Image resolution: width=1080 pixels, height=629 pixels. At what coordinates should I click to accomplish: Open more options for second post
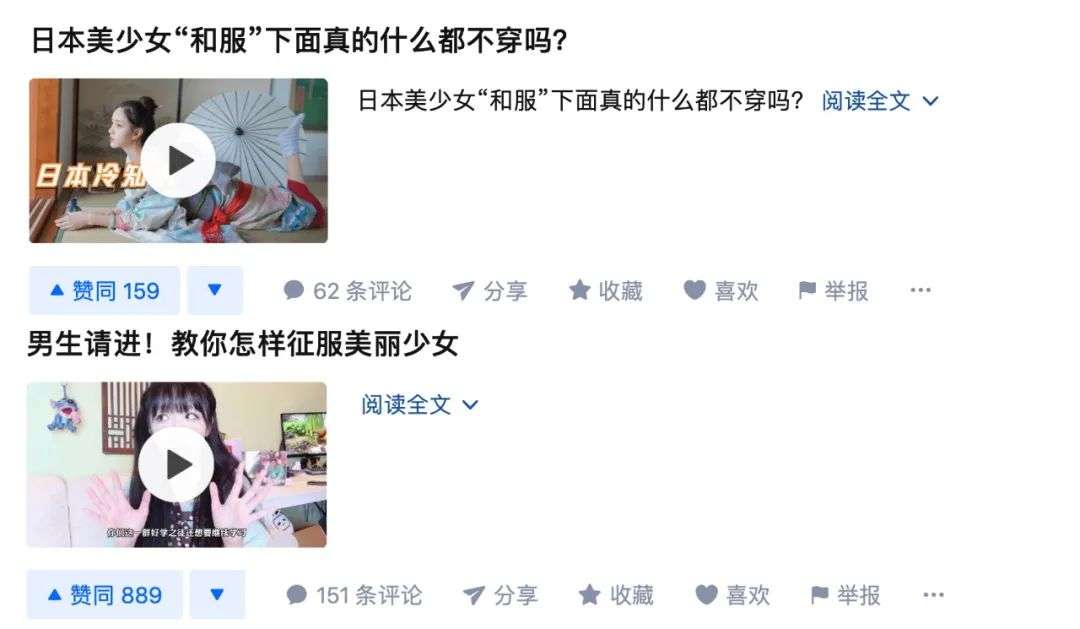tap(933, 595)
